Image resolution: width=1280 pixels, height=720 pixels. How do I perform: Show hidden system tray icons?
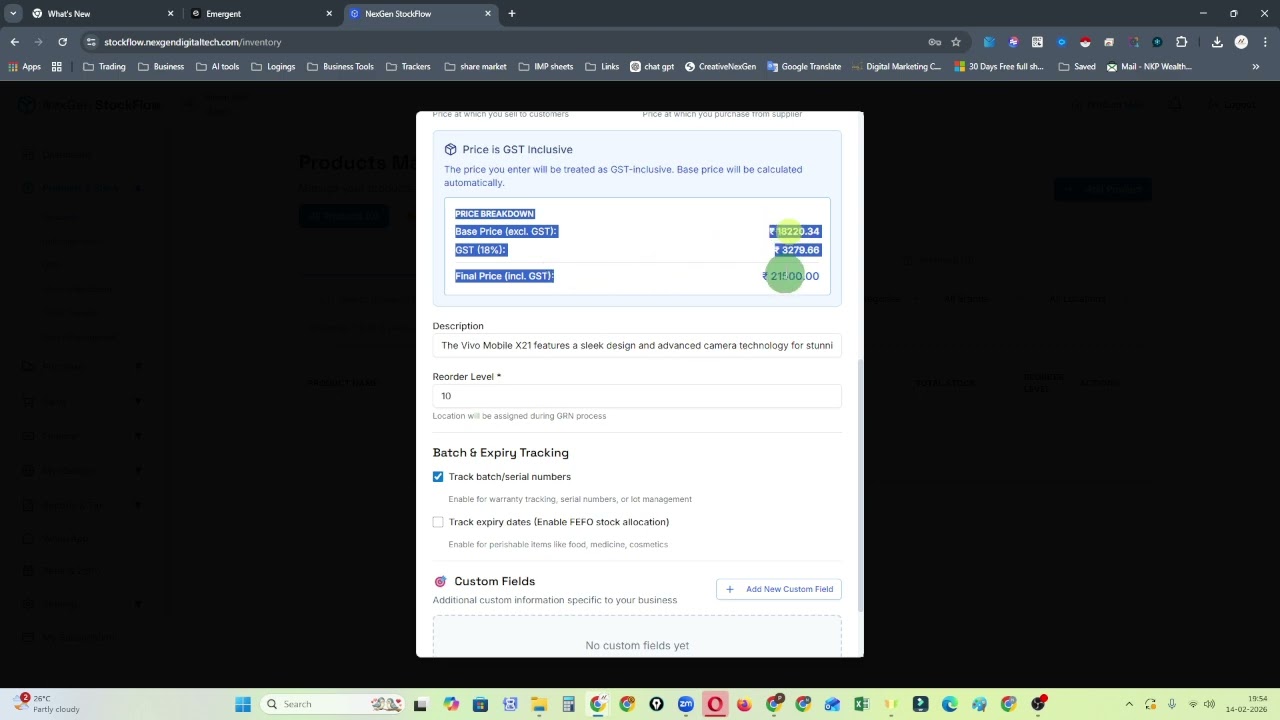[x=1129, y=704]
